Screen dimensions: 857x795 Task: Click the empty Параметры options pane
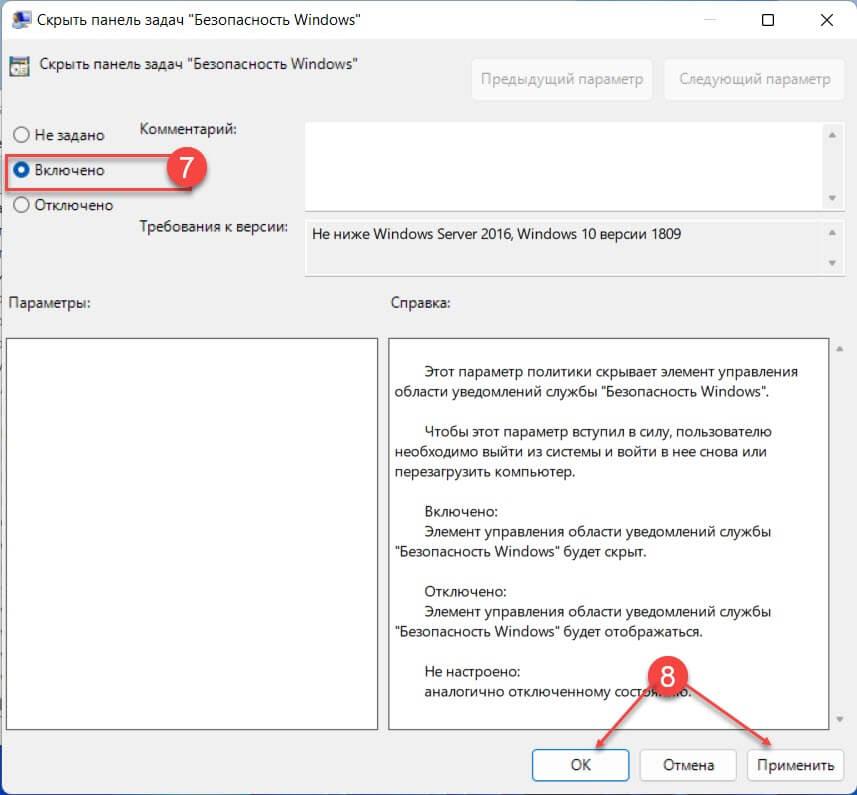192,534
